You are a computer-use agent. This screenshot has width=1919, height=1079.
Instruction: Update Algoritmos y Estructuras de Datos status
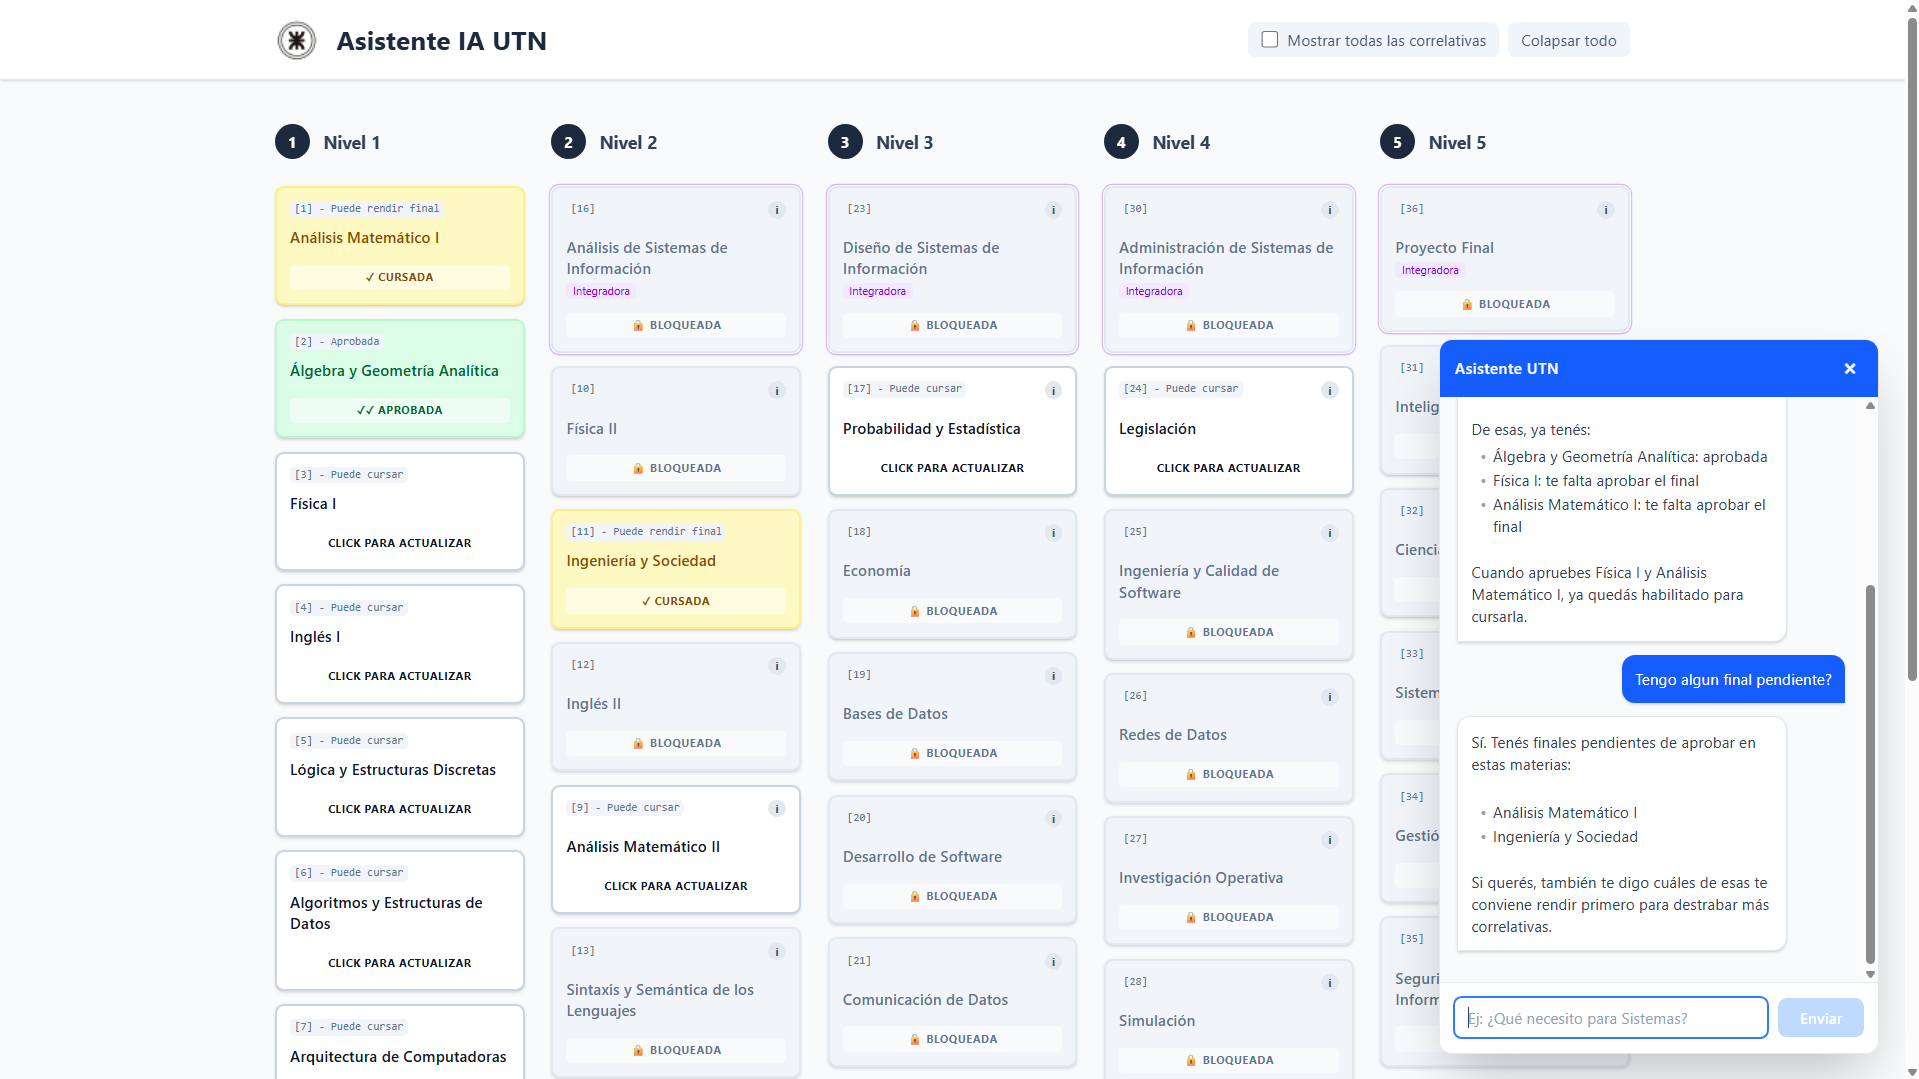point(400,963)
